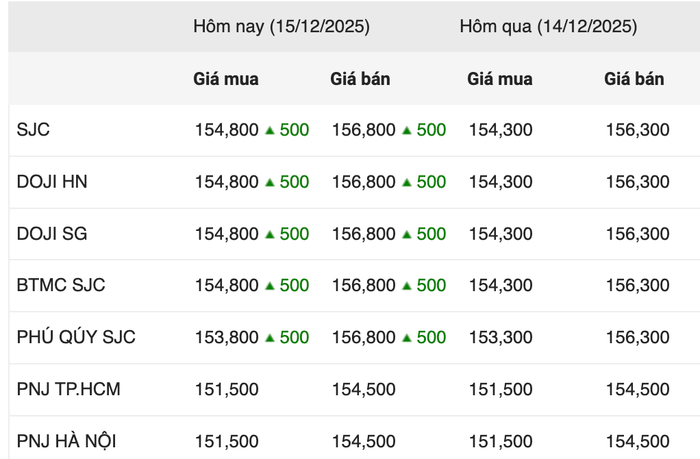
Task: Click the green up arrow beside PHÚ QUÝ SJC's buy price
Action: point(269,338)
